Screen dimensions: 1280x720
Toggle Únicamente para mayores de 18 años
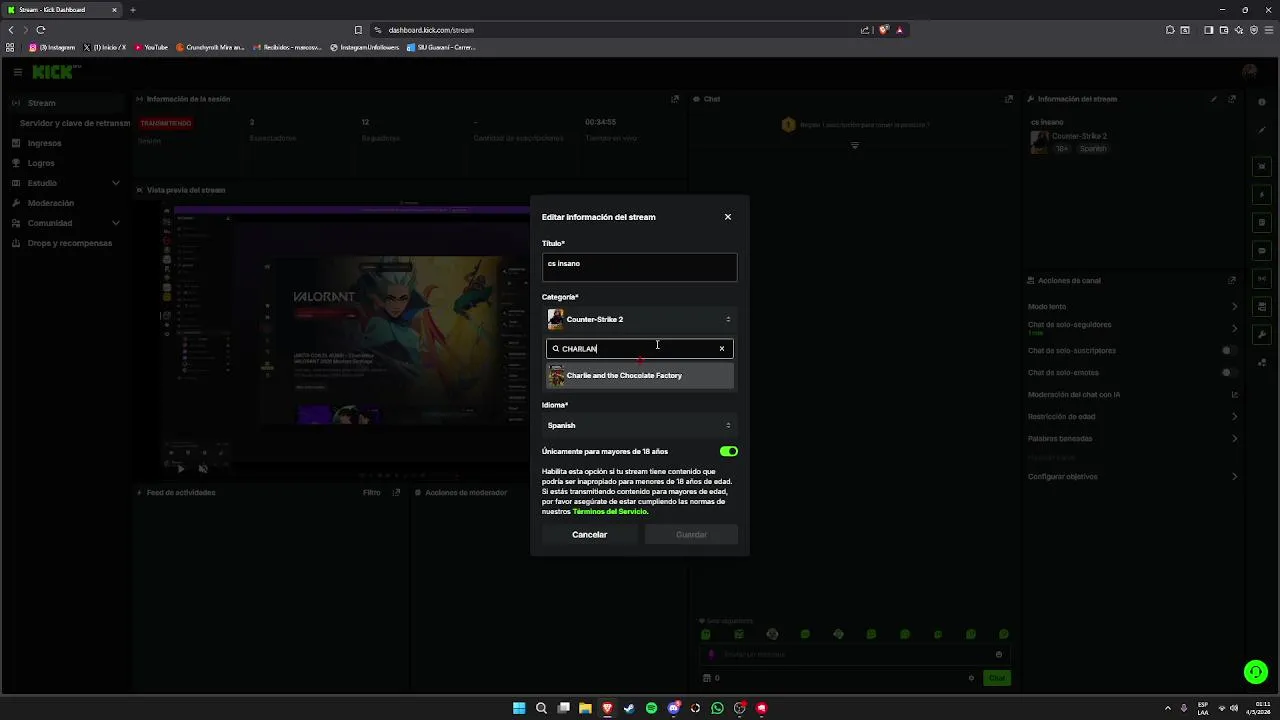tap(729, 451)
